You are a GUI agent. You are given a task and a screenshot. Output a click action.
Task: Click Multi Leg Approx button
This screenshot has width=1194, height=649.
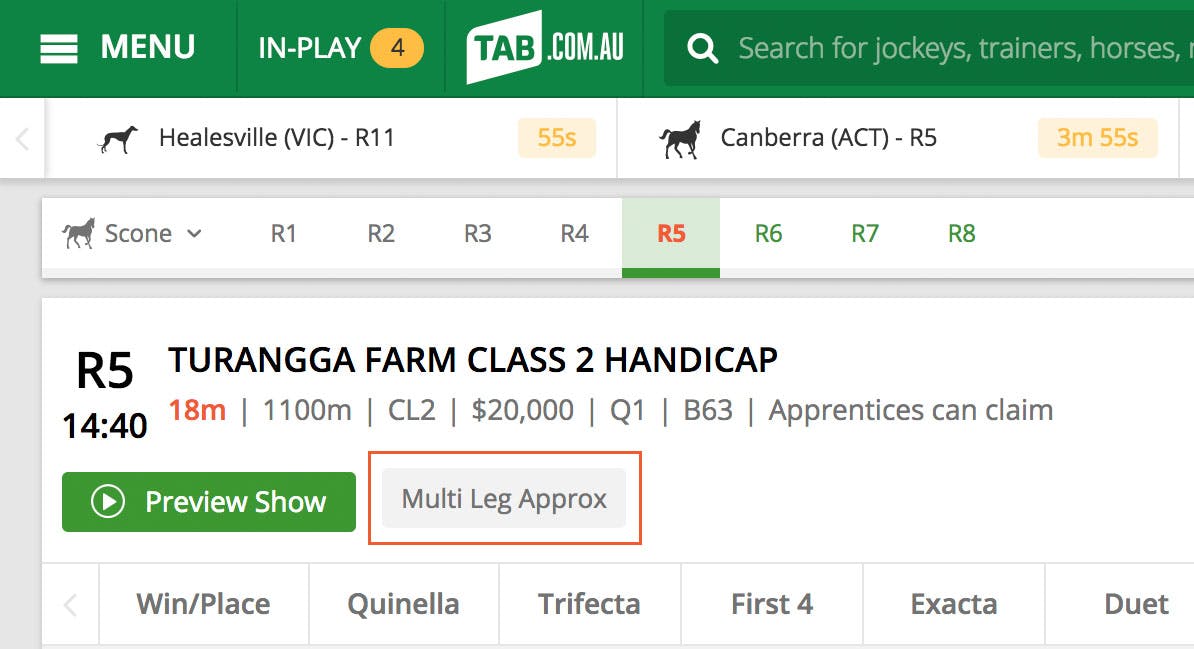click(x=504, y=499)
